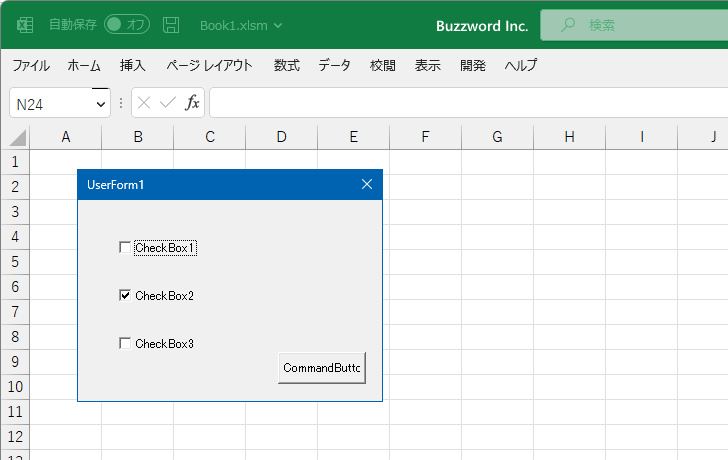This screenshot has height=460, width=728.
Task: Select column C header
Action: [209, 137]
